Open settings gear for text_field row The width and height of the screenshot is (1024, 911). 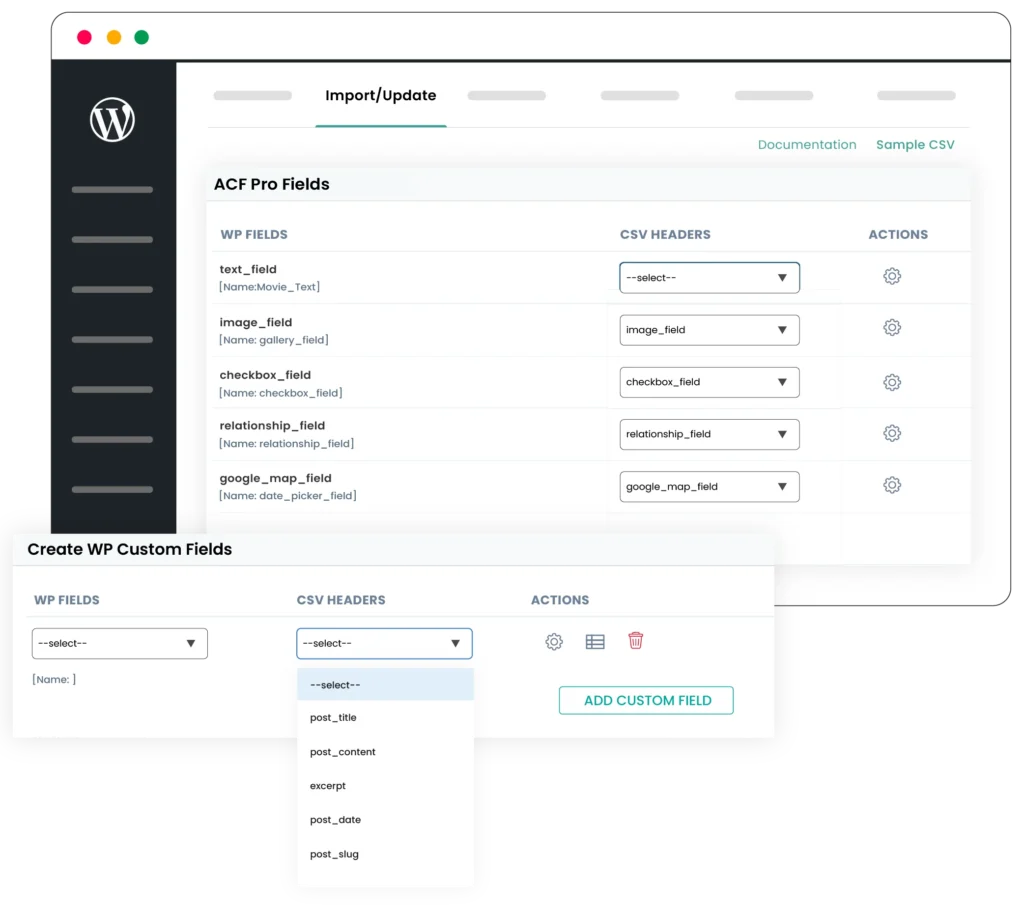891,277
